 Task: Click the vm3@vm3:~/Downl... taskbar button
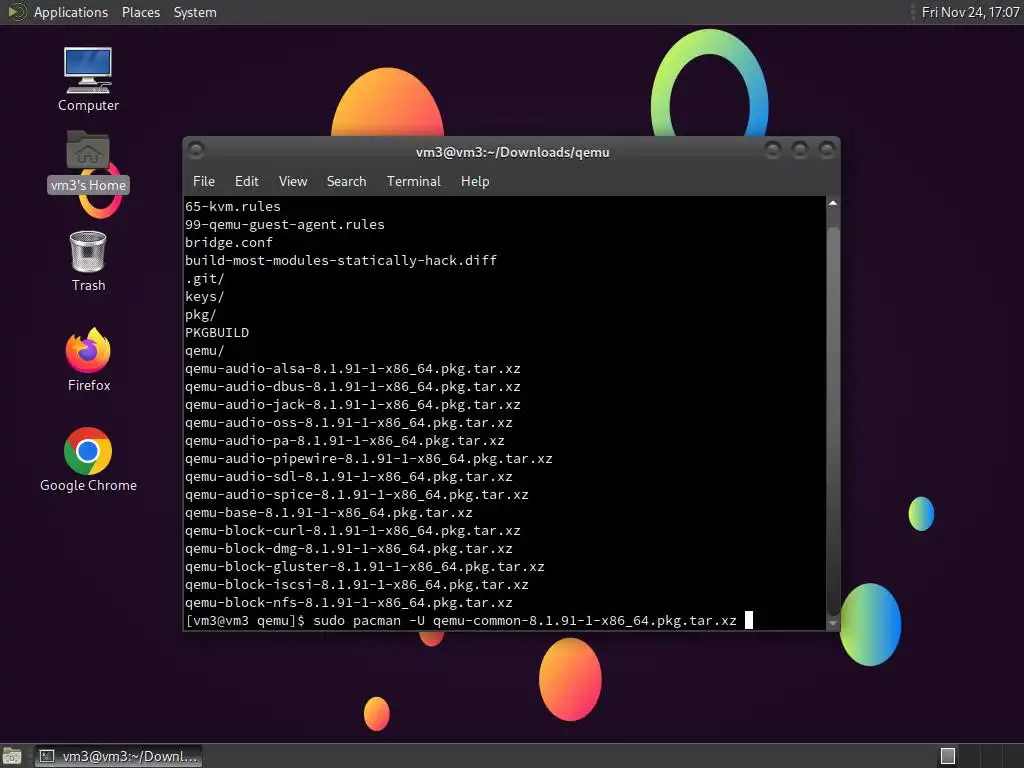tap(118, 756)
